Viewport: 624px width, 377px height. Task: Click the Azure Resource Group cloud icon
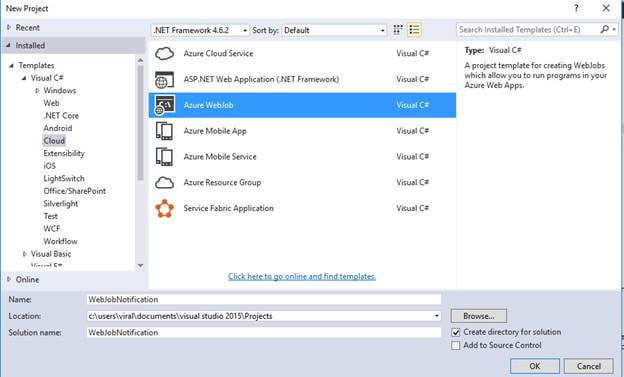pos(164,183)
